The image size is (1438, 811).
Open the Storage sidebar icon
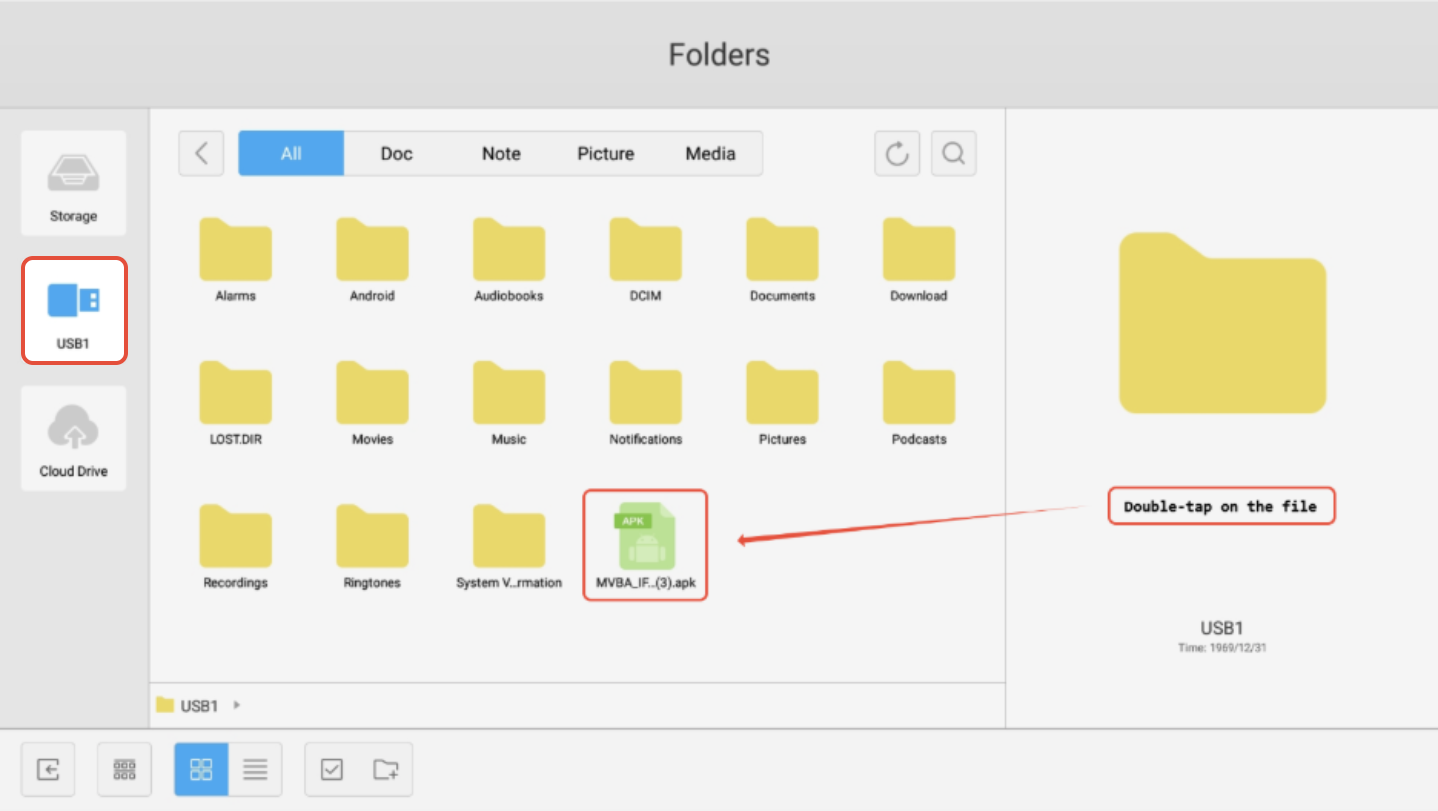73,183
